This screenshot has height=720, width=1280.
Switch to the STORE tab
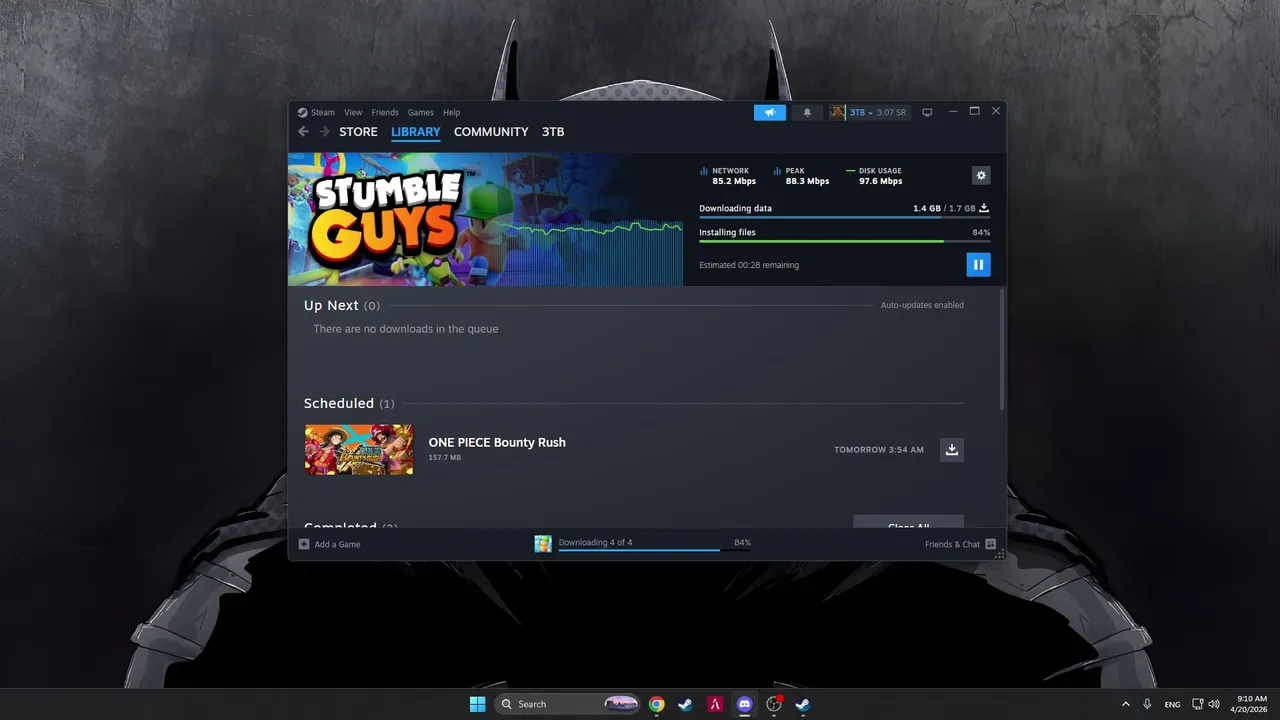tap(358, 132)
